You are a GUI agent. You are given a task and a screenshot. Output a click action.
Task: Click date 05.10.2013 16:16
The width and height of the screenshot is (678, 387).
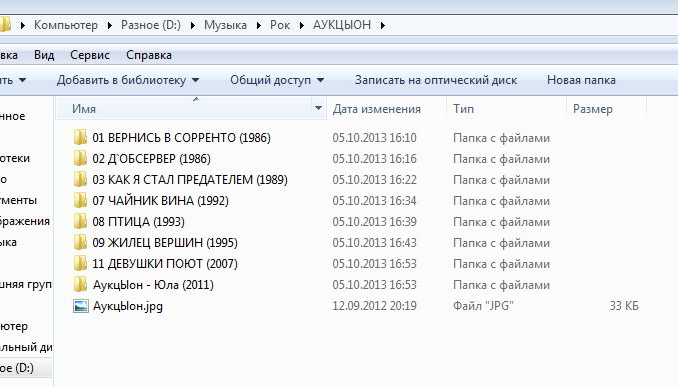pyautogui.click(x=374, y=159)
